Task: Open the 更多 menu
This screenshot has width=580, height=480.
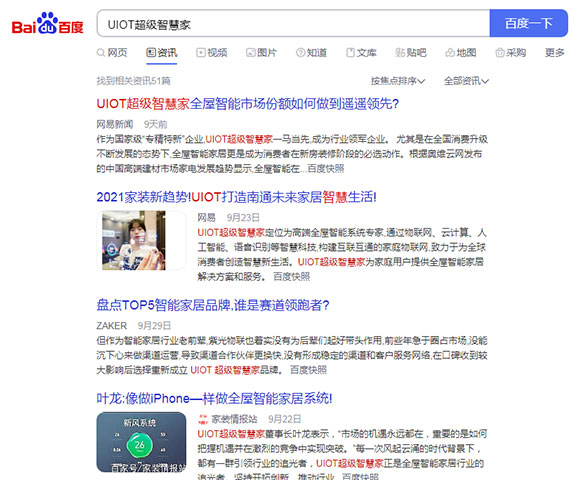Action: [x=554, y=53]
